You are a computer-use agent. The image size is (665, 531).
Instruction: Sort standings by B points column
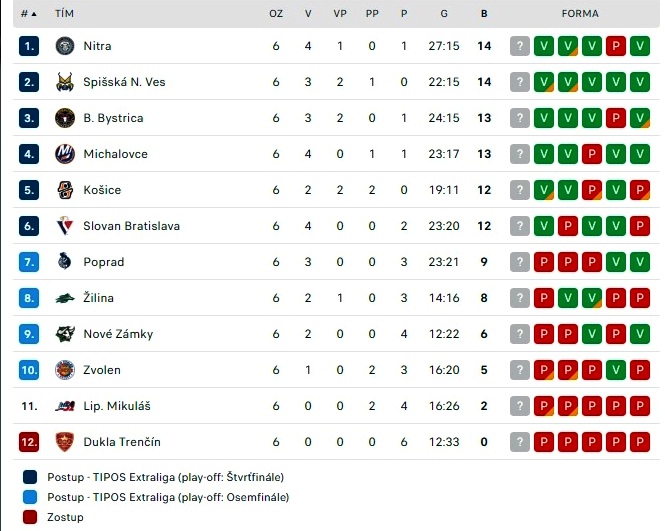[484, 14]
